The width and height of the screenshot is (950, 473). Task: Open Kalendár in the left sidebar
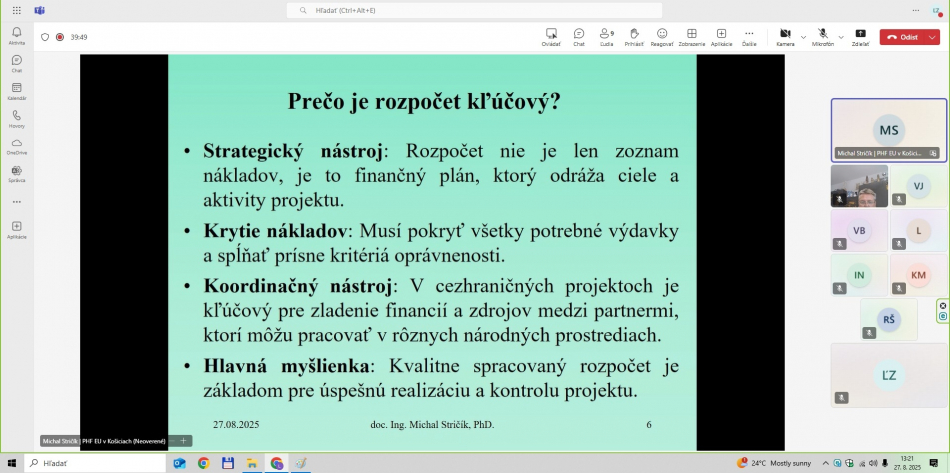click(x=16, y=90)
